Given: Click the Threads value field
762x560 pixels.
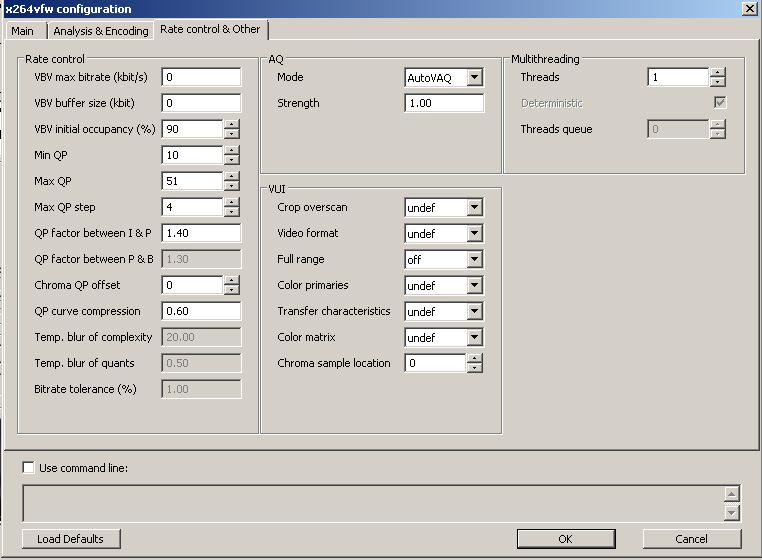Looking at the screenshot, I should click(678, 77).
